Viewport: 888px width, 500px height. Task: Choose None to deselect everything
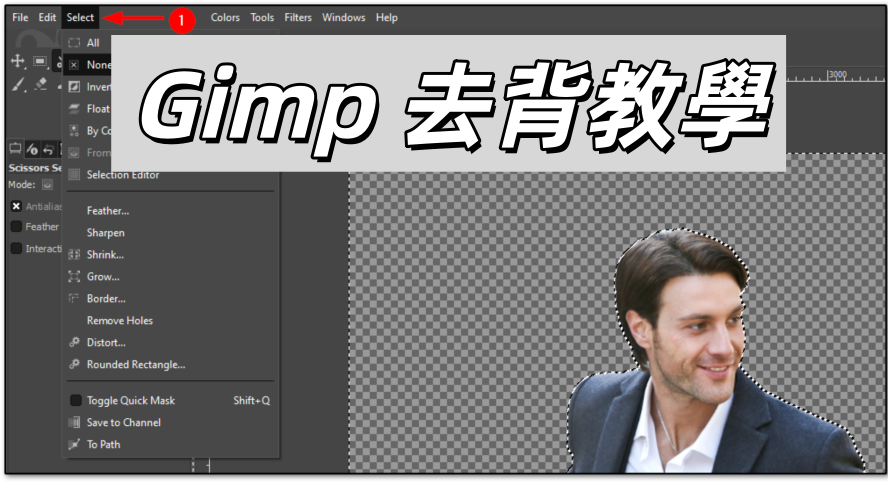[88, 65]
